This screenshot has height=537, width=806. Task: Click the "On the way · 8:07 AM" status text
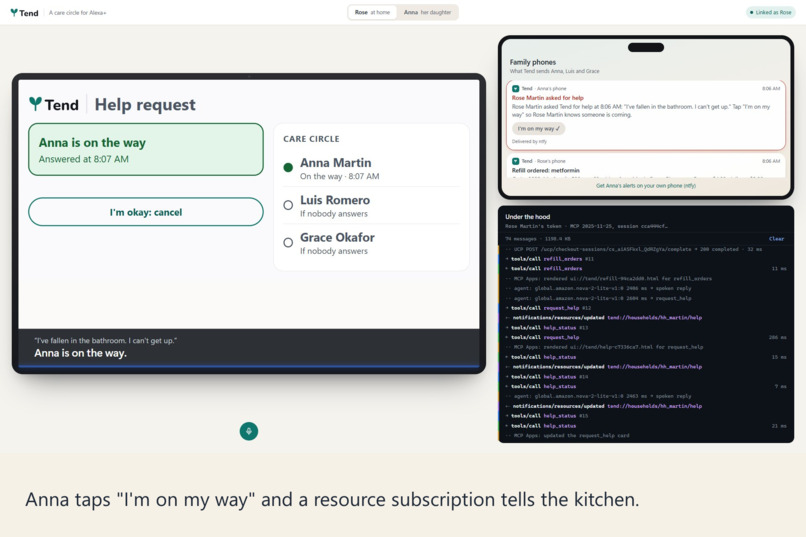tap(340, 176)
